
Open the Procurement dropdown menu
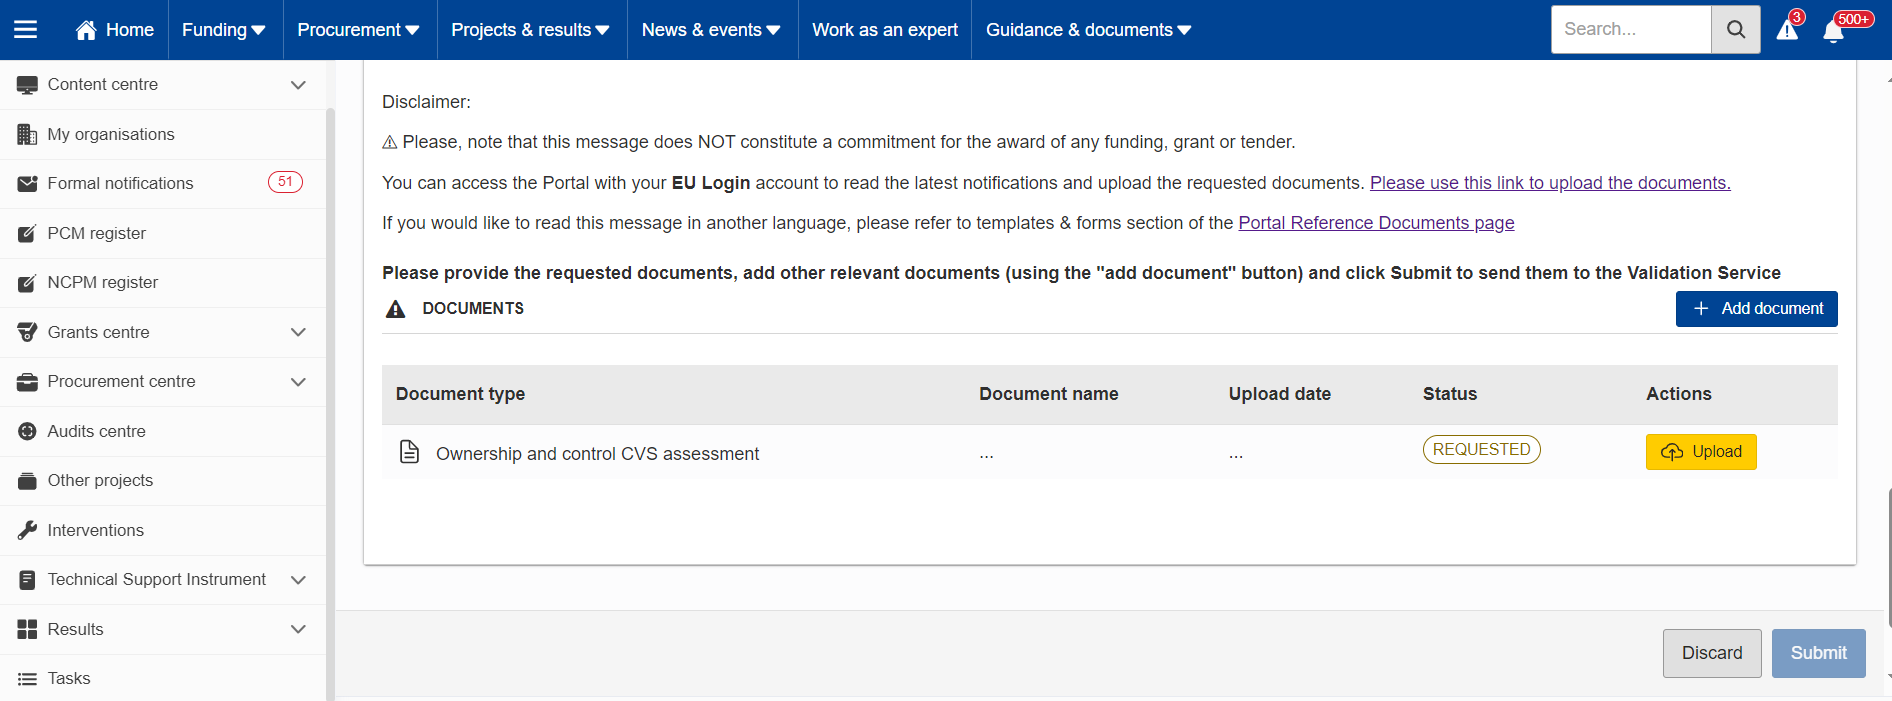pyautogui.click(x=358, y=30)
